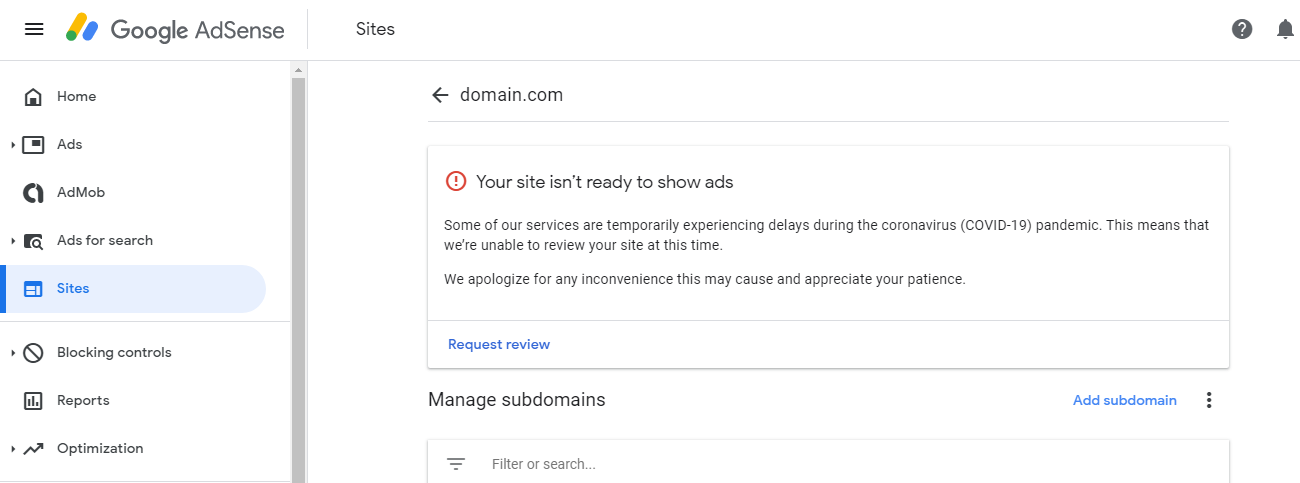Click the filter icon in search bar
1300x483 pixels.
click(x=456, y=464)
